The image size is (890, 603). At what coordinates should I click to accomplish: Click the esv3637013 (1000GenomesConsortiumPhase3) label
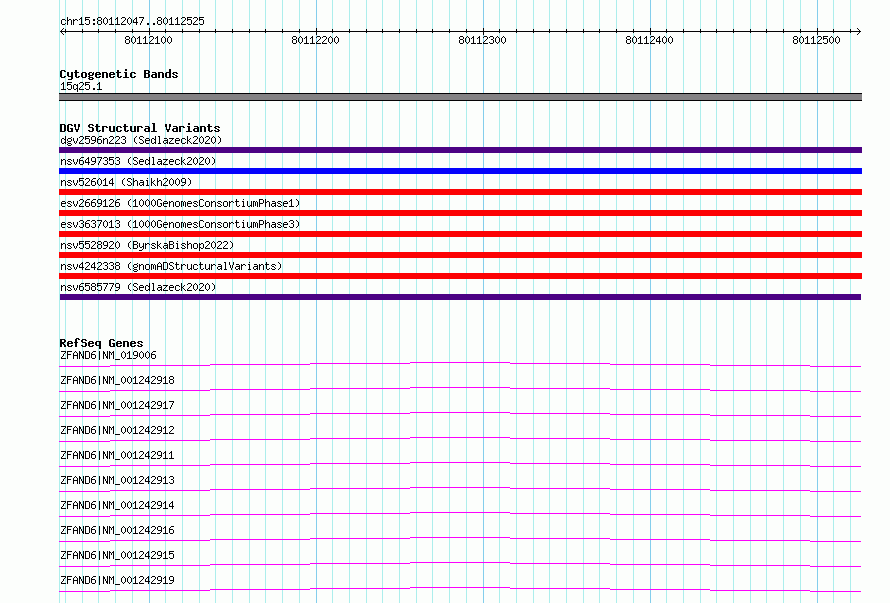click(x=180, y=224)
